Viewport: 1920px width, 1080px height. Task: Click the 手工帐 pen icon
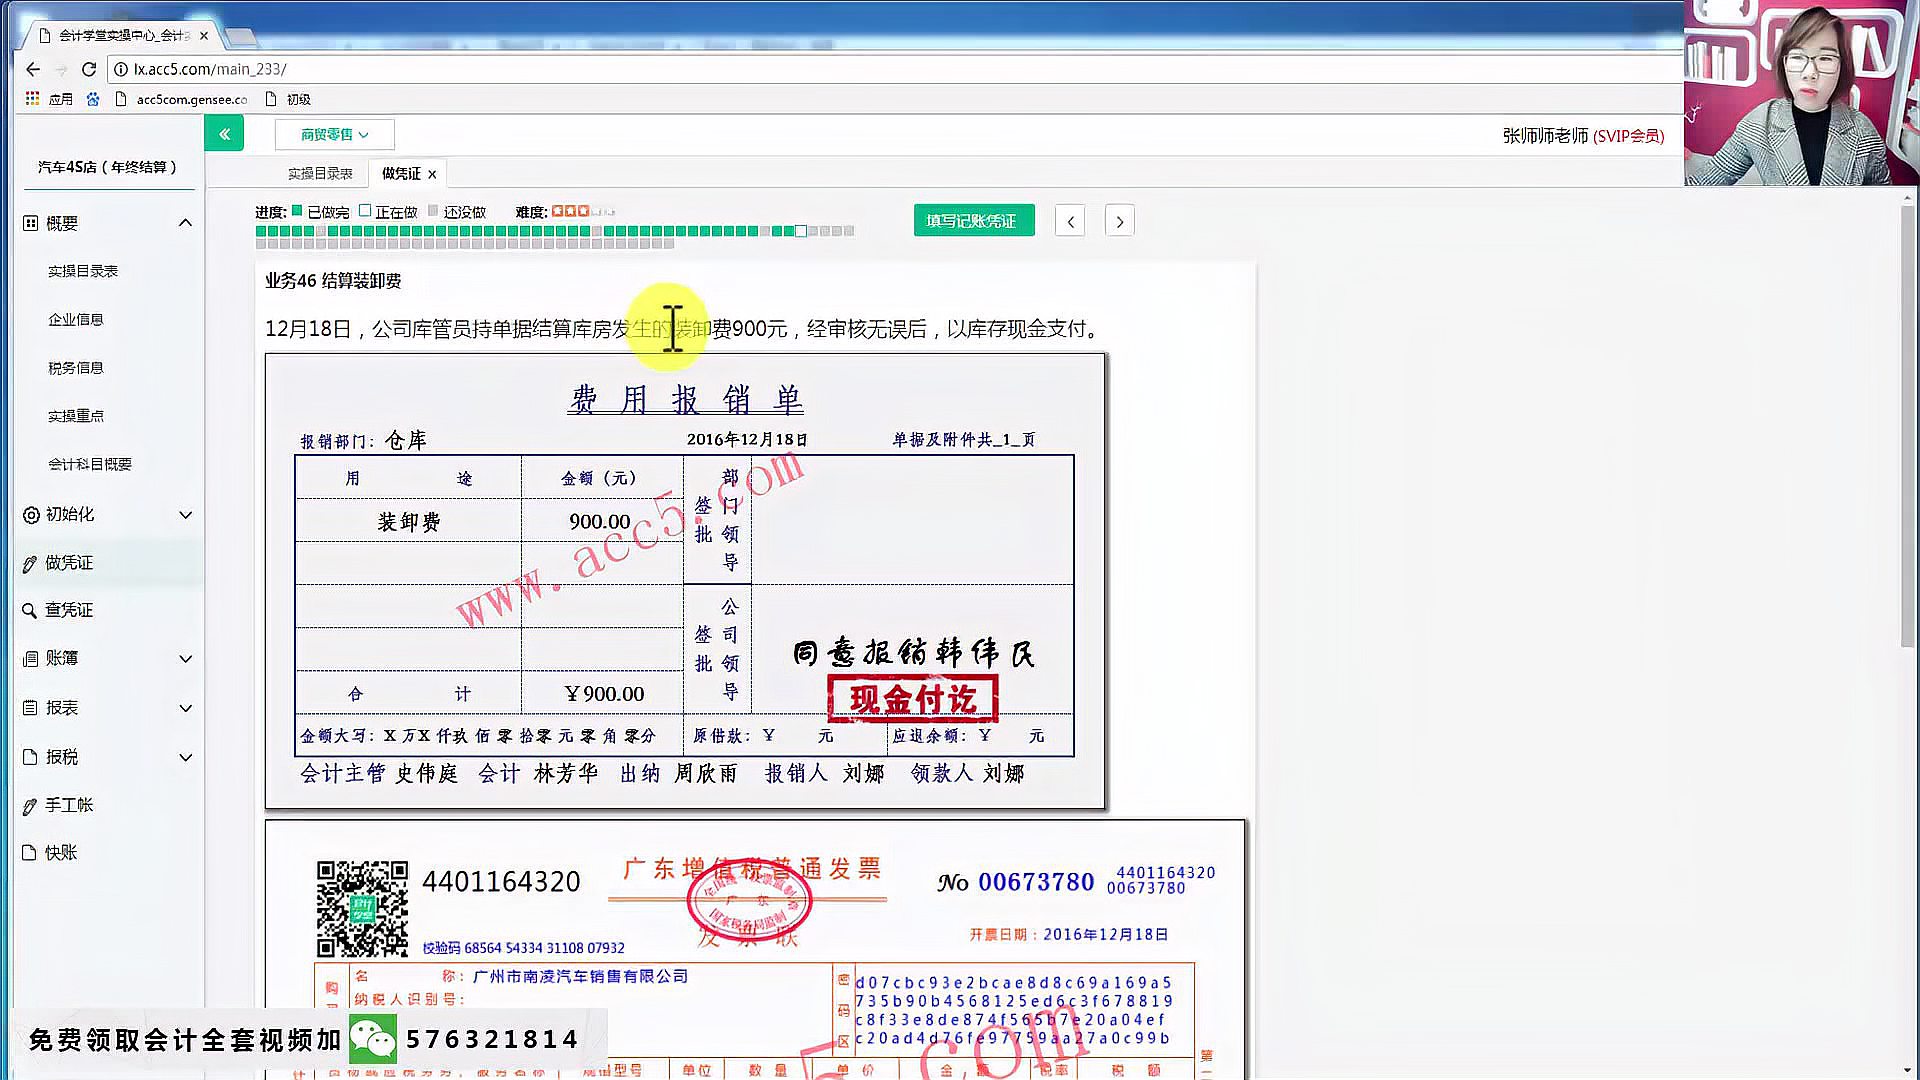tap(30, 805)
